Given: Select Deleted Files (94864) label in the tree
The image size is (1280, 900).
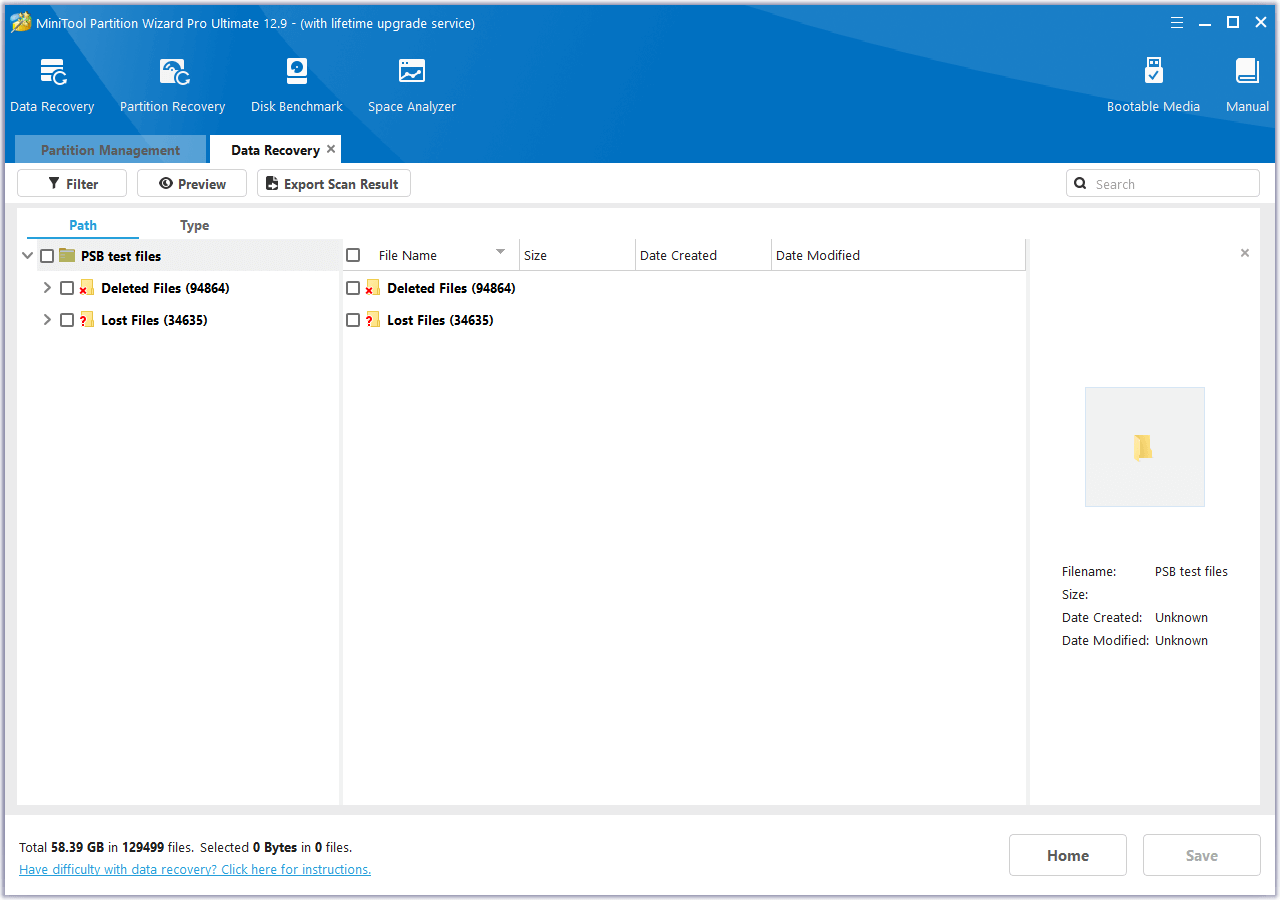Looking at the screenshot, I should pos(165,288).
